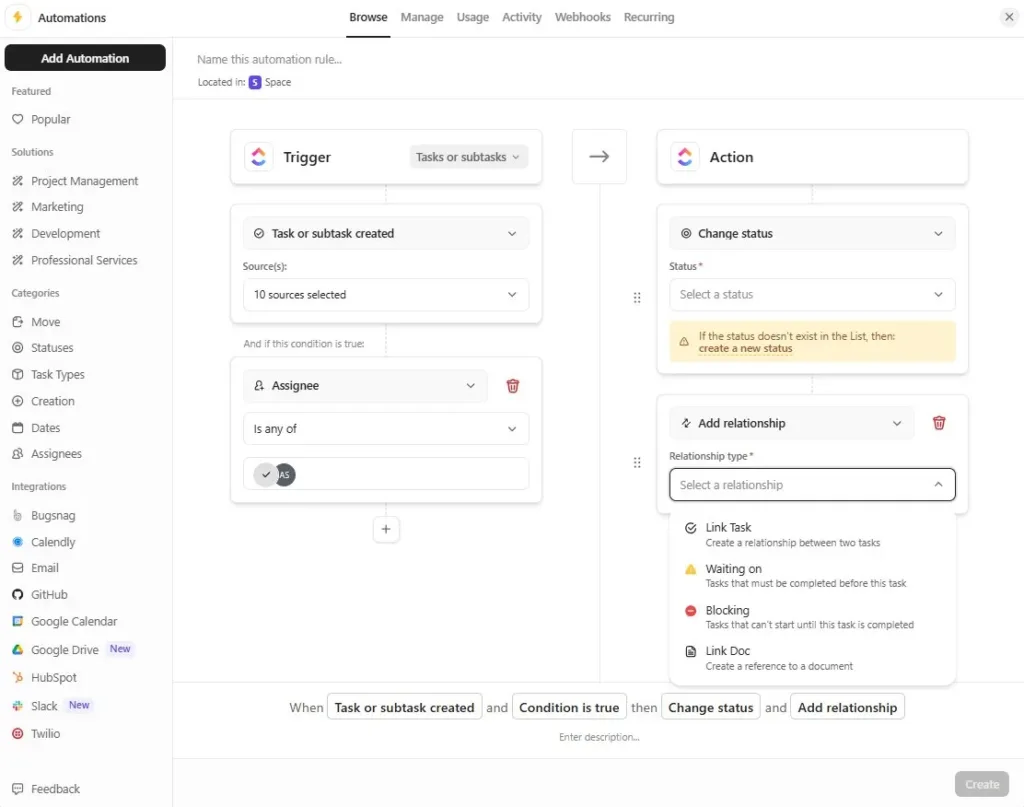Collapse the Select a relationship dropdown
This screenshot has height=807, width=1024.
[x=812, y=485]
